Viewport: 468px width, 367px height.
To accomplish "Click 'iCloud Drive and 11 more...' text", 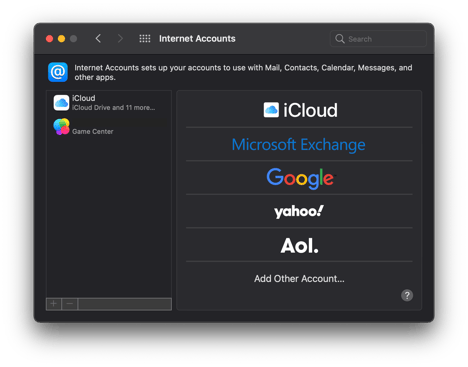I will tap(113, 108).
